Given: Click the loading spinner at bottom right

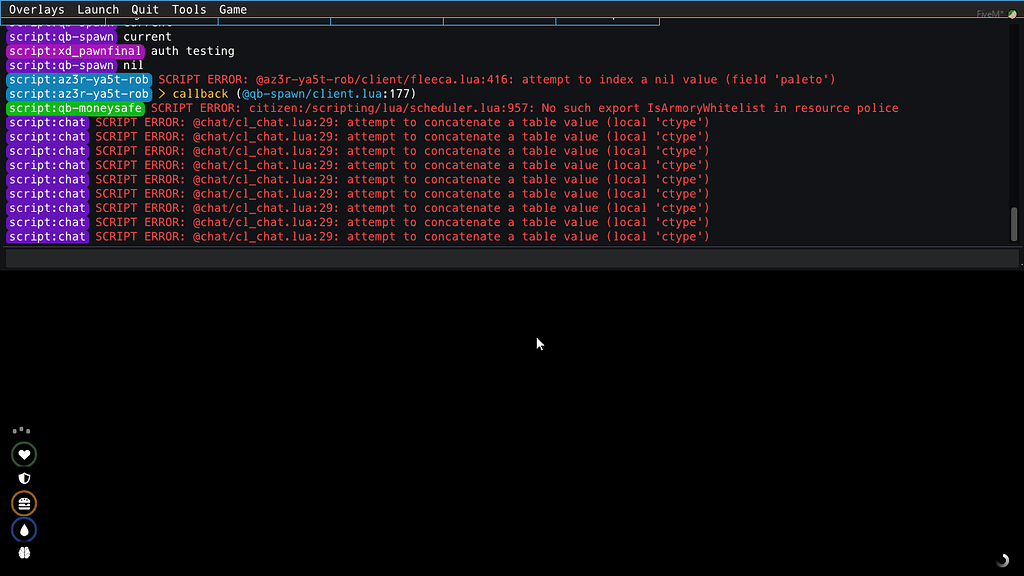Looking at the screenshot, I should pyautogui.click(x=1003, y=559).
